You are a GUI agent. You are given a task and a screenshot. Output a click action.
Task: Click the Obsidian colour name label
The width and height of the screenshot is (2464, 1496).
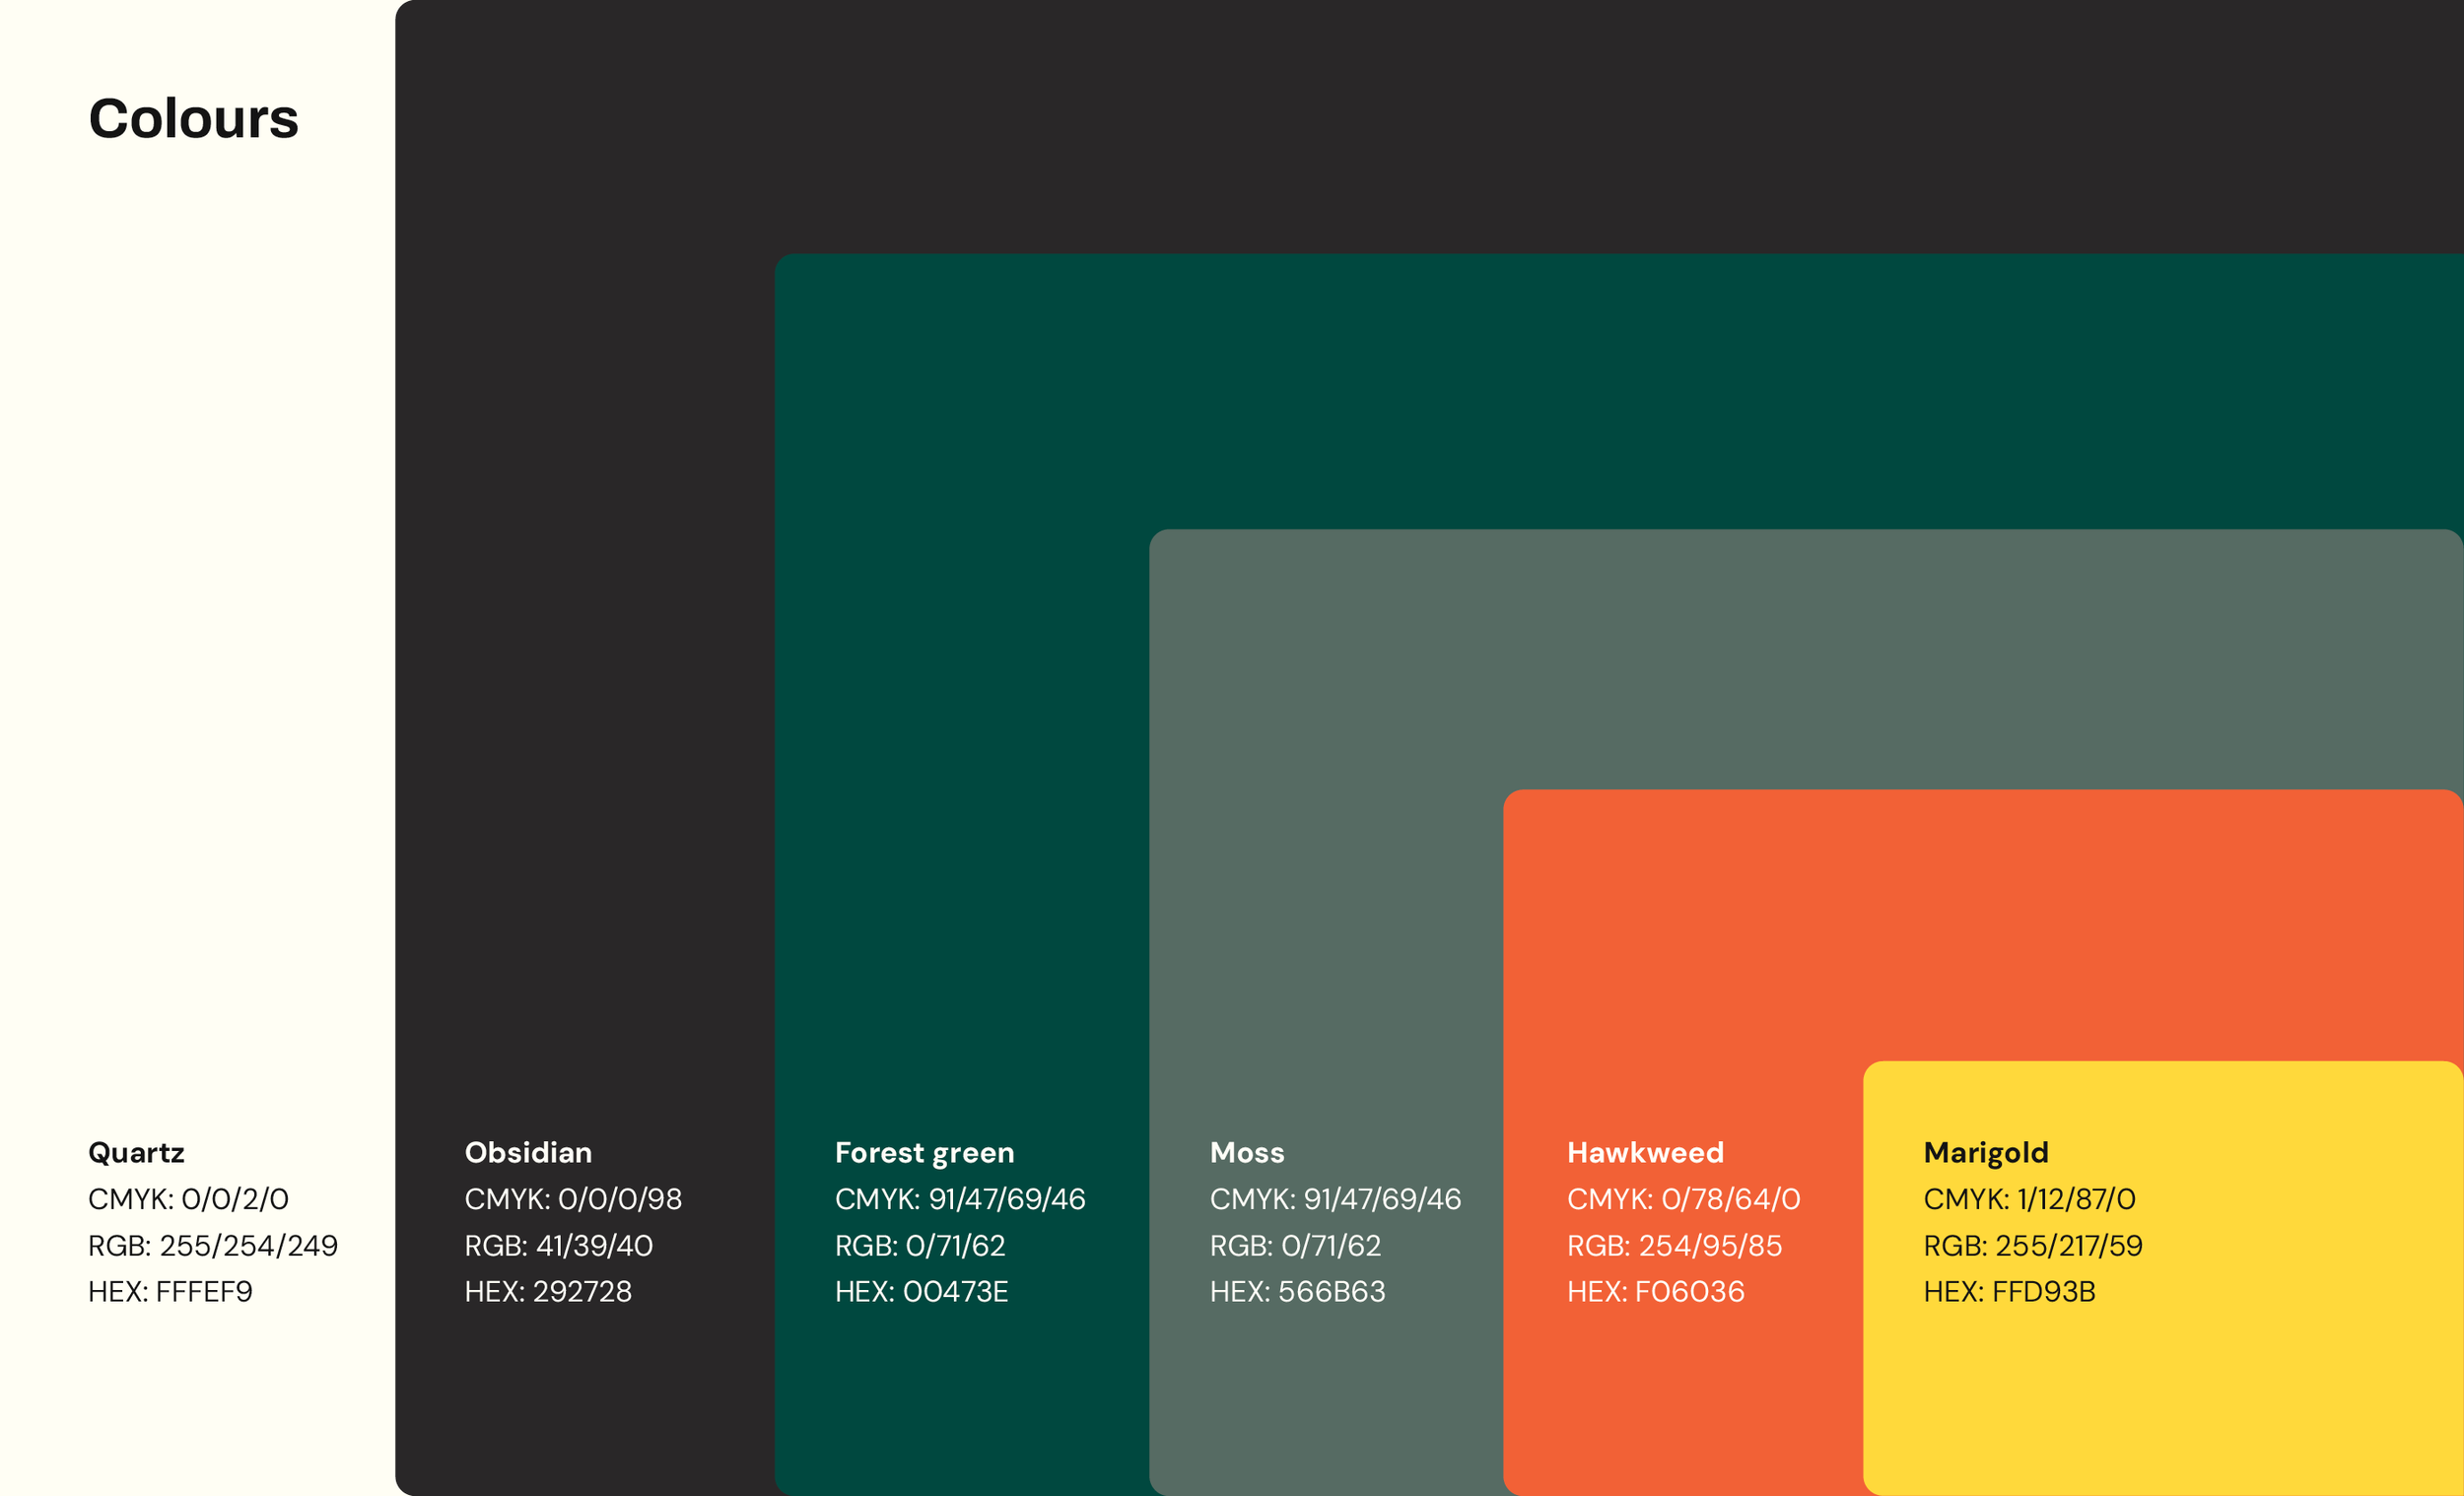point(528,1152)
